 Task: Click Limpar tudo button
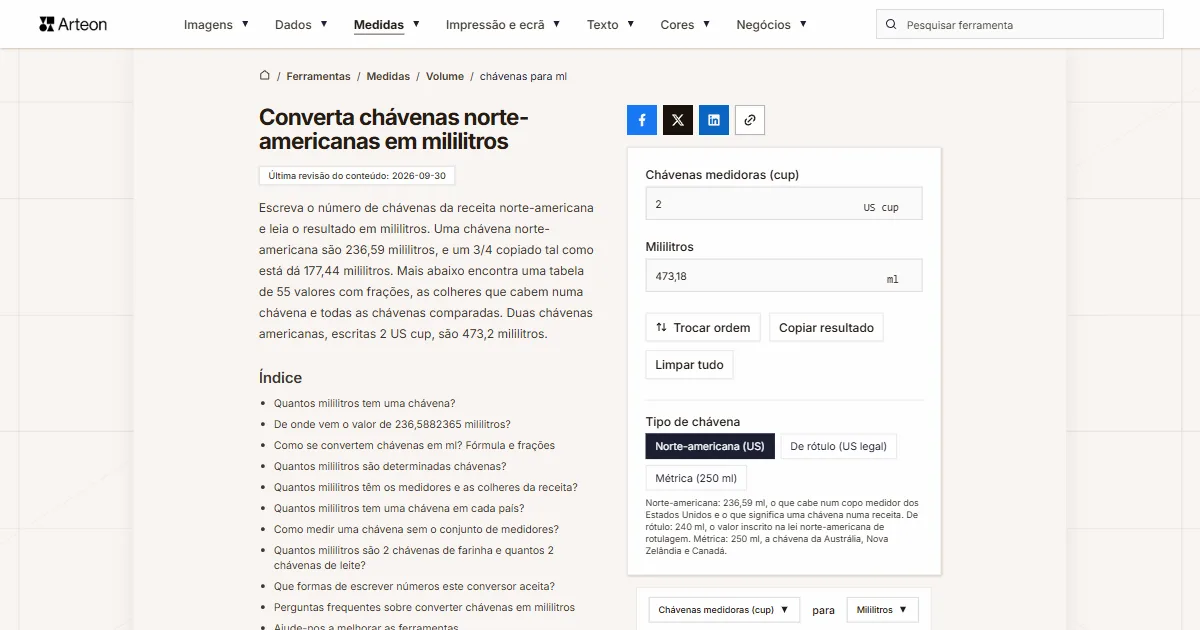click(x=689, y=365)
